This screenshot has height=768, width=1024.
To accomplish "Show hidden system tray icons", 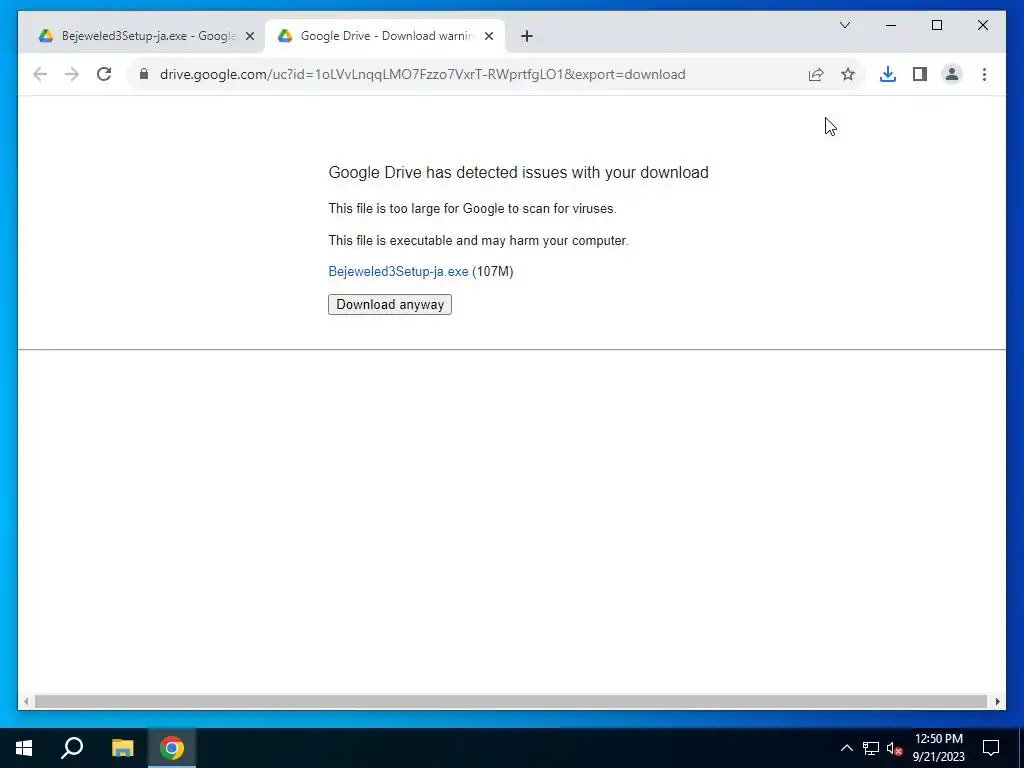I will pyautogui.click(x=846, y=748).
